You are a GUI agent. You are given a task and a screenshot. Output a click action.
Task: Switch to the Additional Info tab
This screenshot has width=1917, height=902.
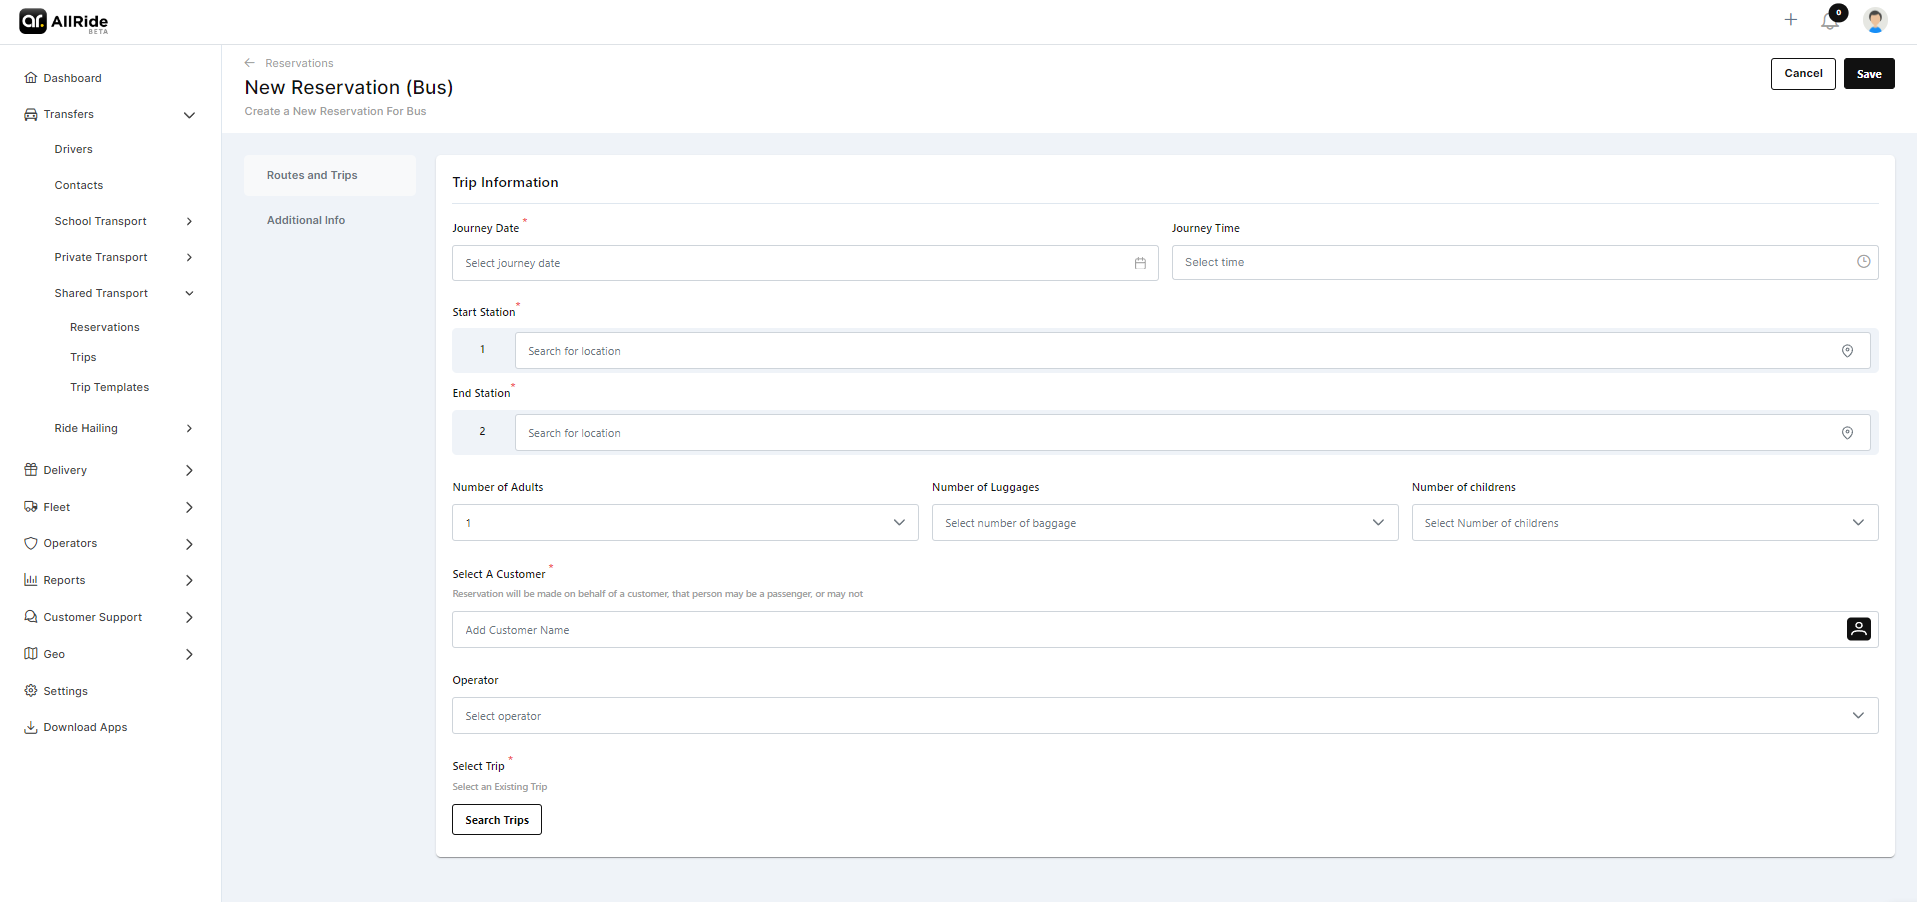click(x=306, y=220)
